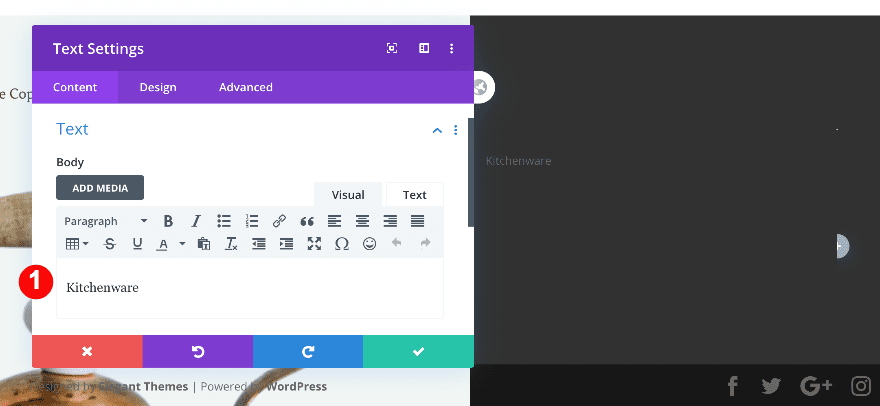Open the emoji picker
This screenshot has height=406, width=880.
point(369,244)
